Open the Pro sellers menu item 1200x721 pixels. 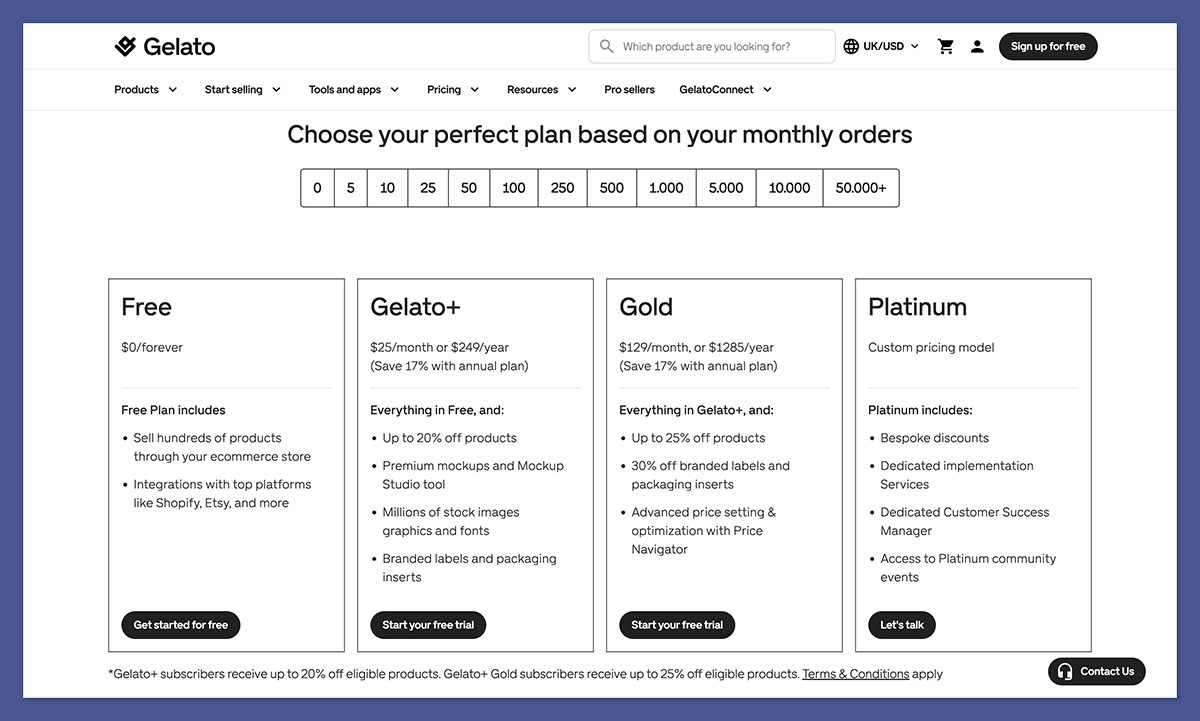(629, 89)
